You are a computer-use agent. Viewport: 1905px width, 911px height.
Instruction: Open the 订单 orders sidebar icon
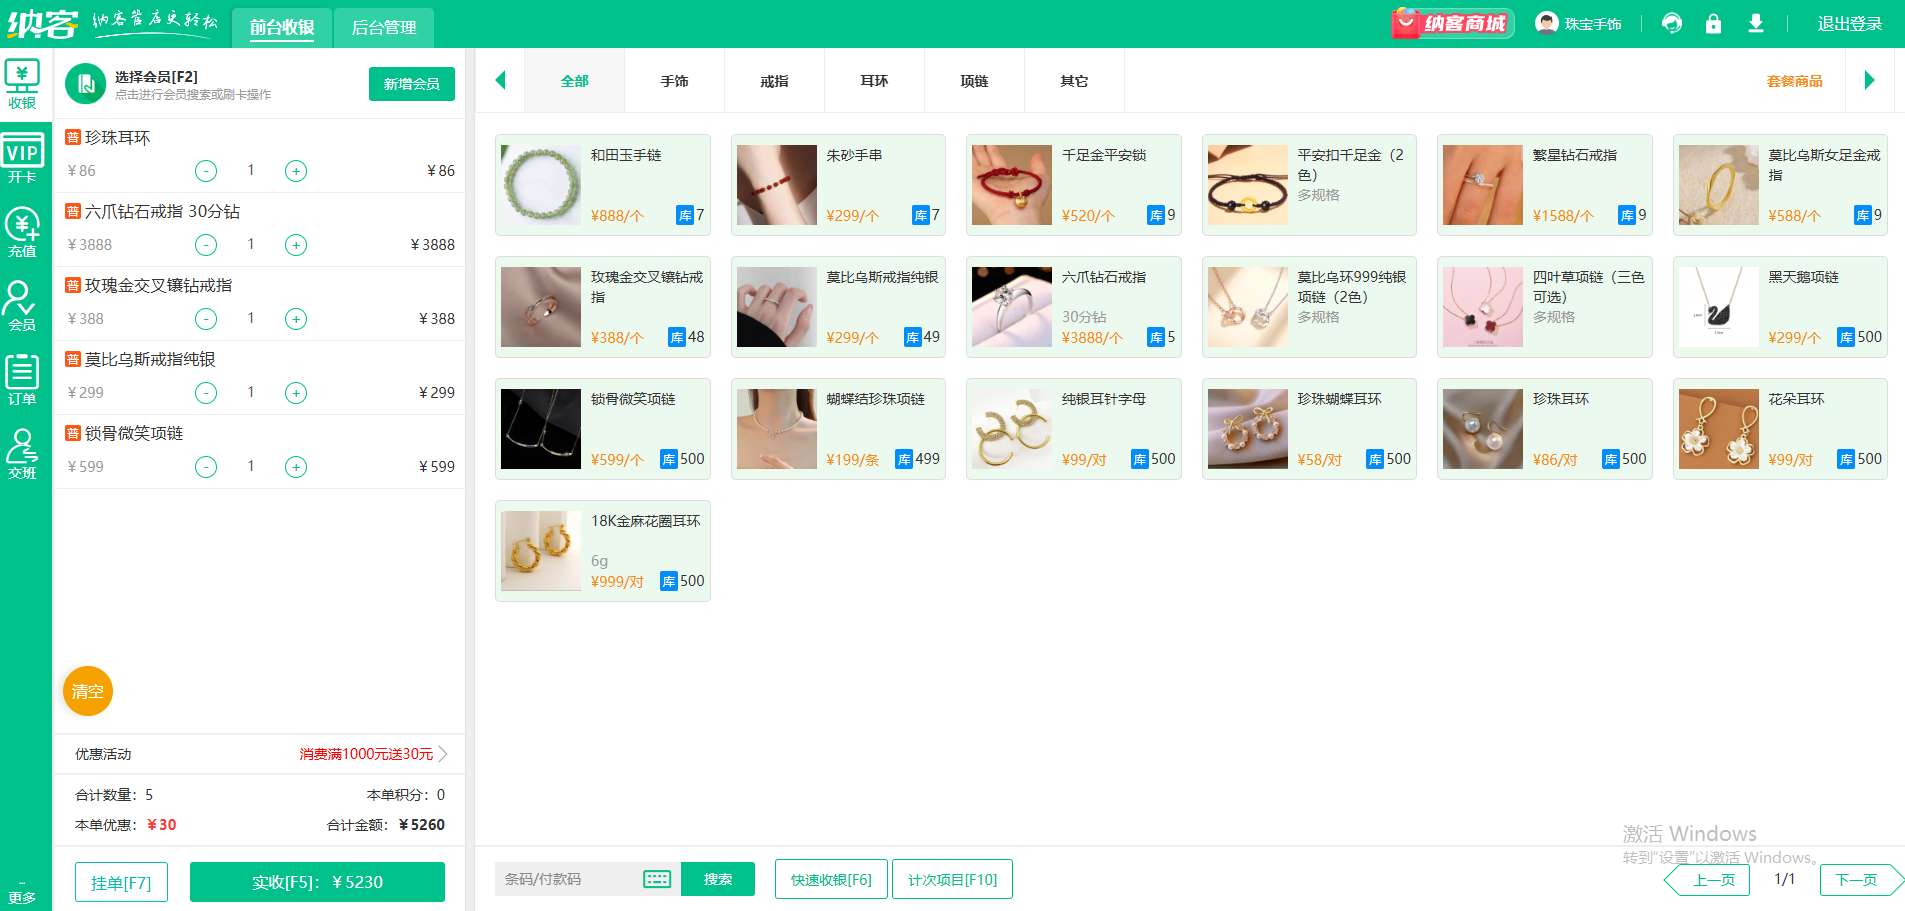pos(22,380)
